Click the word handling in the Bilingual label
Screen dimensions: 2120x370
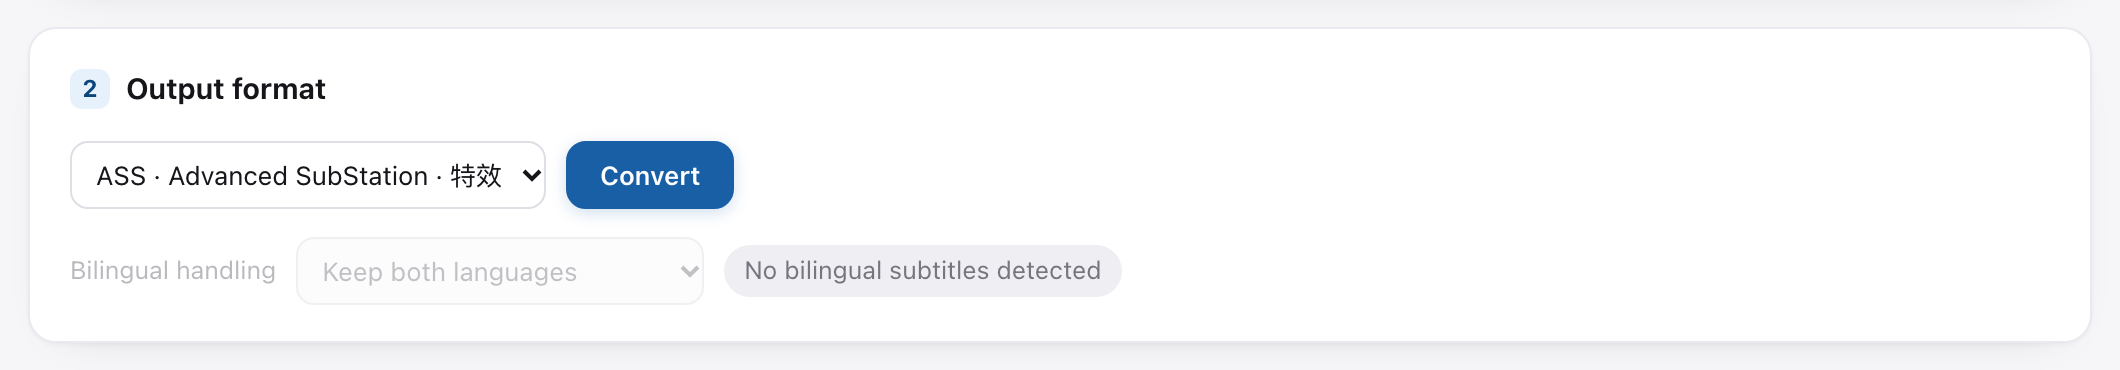point(226,271)
